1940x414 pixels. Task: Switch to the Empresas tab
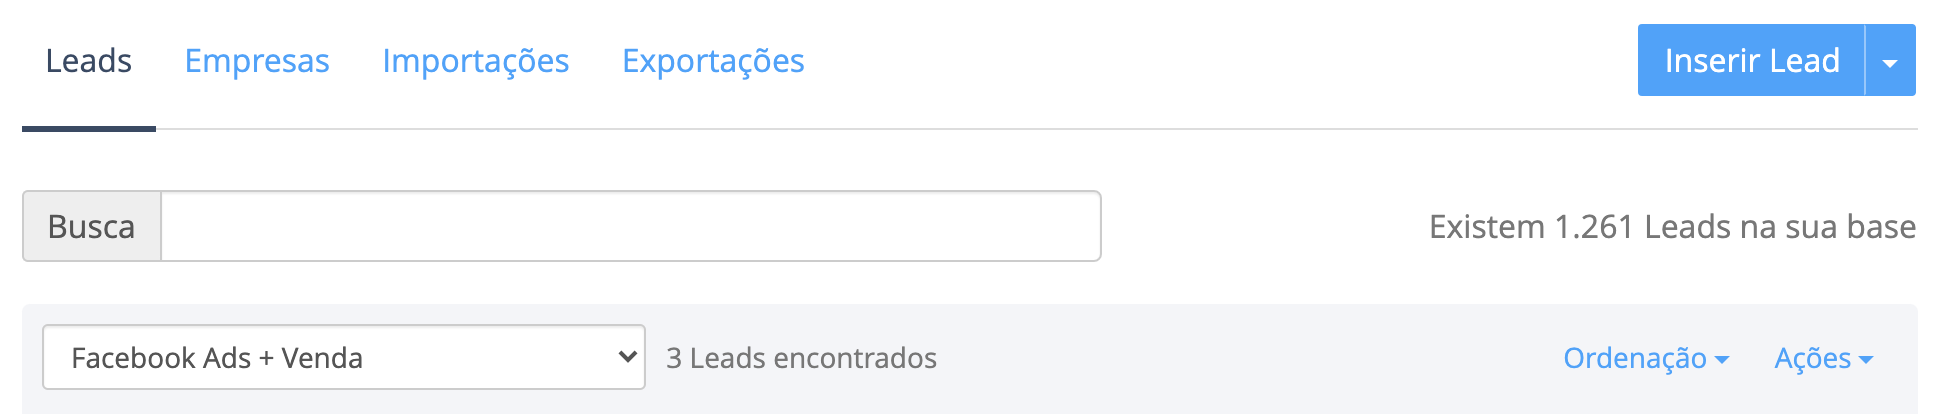coord(257,61)
